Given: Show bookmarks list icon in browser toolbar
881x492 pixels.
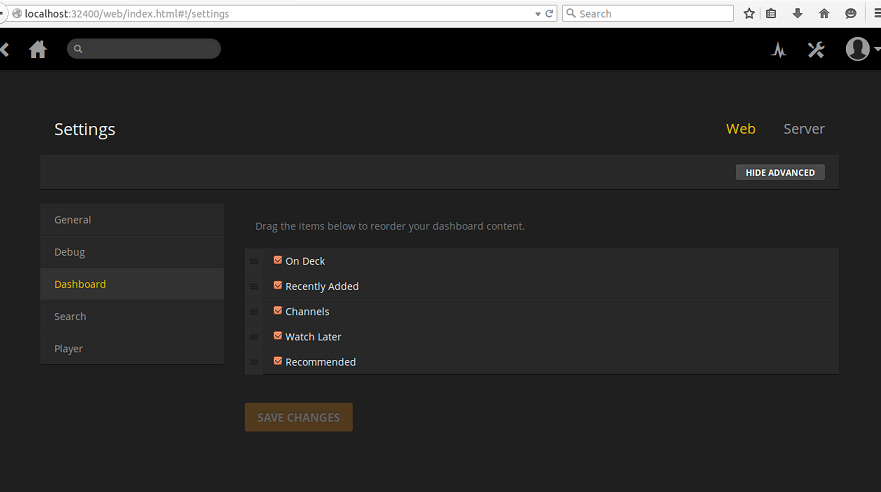Looking at the screenshot, I should 771,13.
